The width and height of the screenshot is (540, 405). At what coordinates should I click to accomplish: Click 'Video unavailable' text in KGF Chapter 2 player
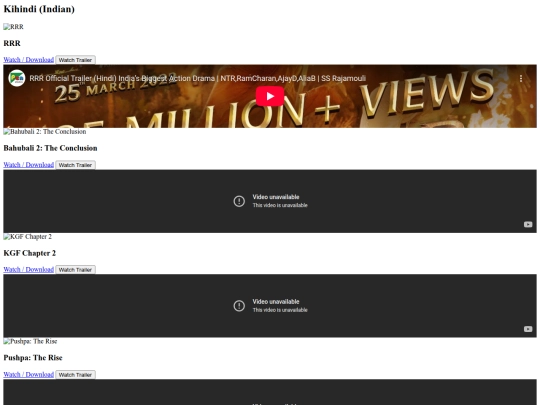(276, 302)
